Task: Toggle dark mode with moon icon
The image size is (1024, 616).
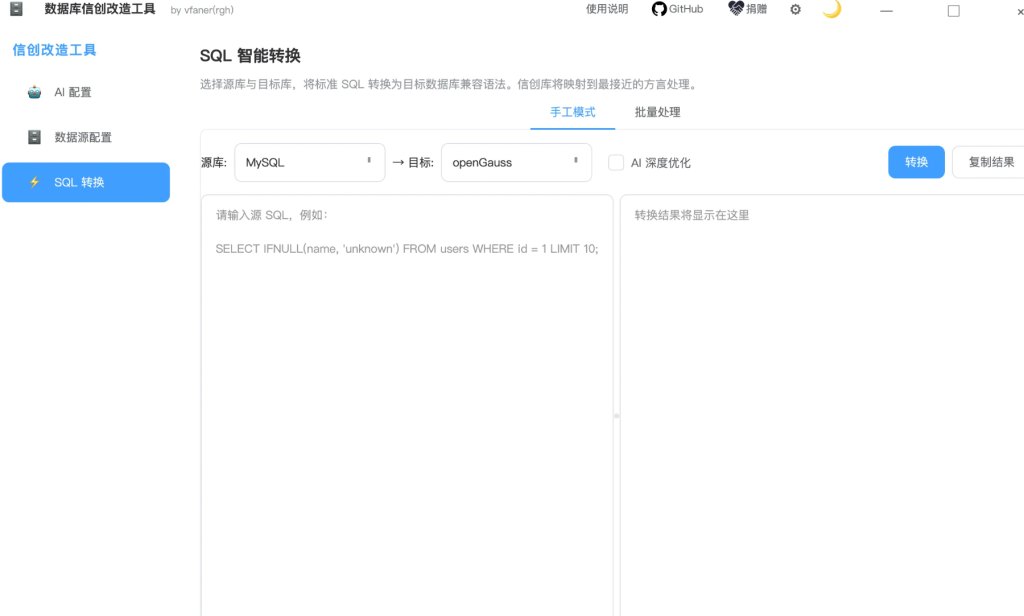Action: click(x=831, y=8)
